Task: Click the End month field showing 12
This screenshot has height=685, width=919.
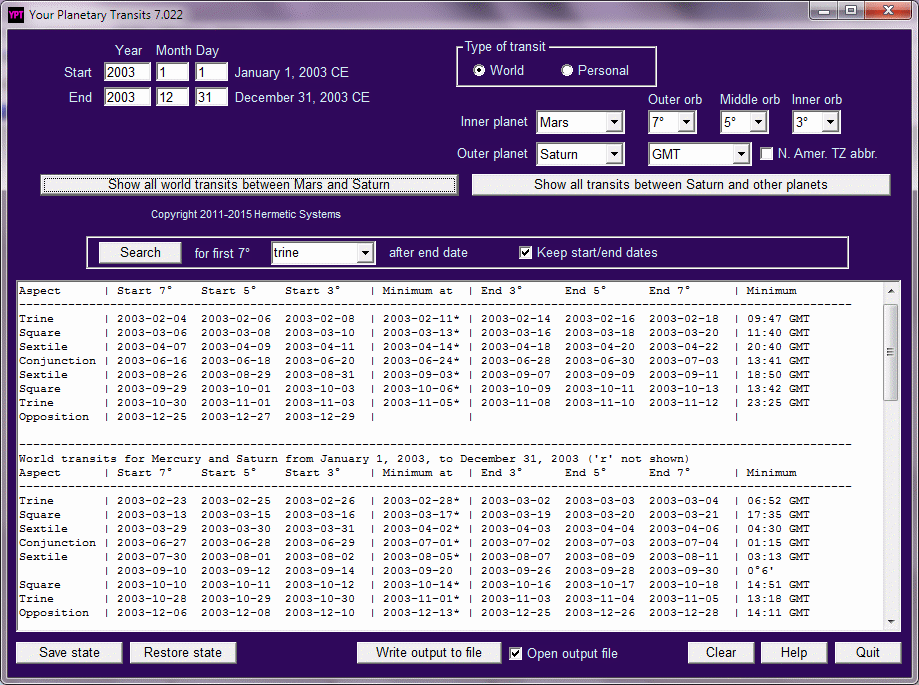Action: pos(172,97)
